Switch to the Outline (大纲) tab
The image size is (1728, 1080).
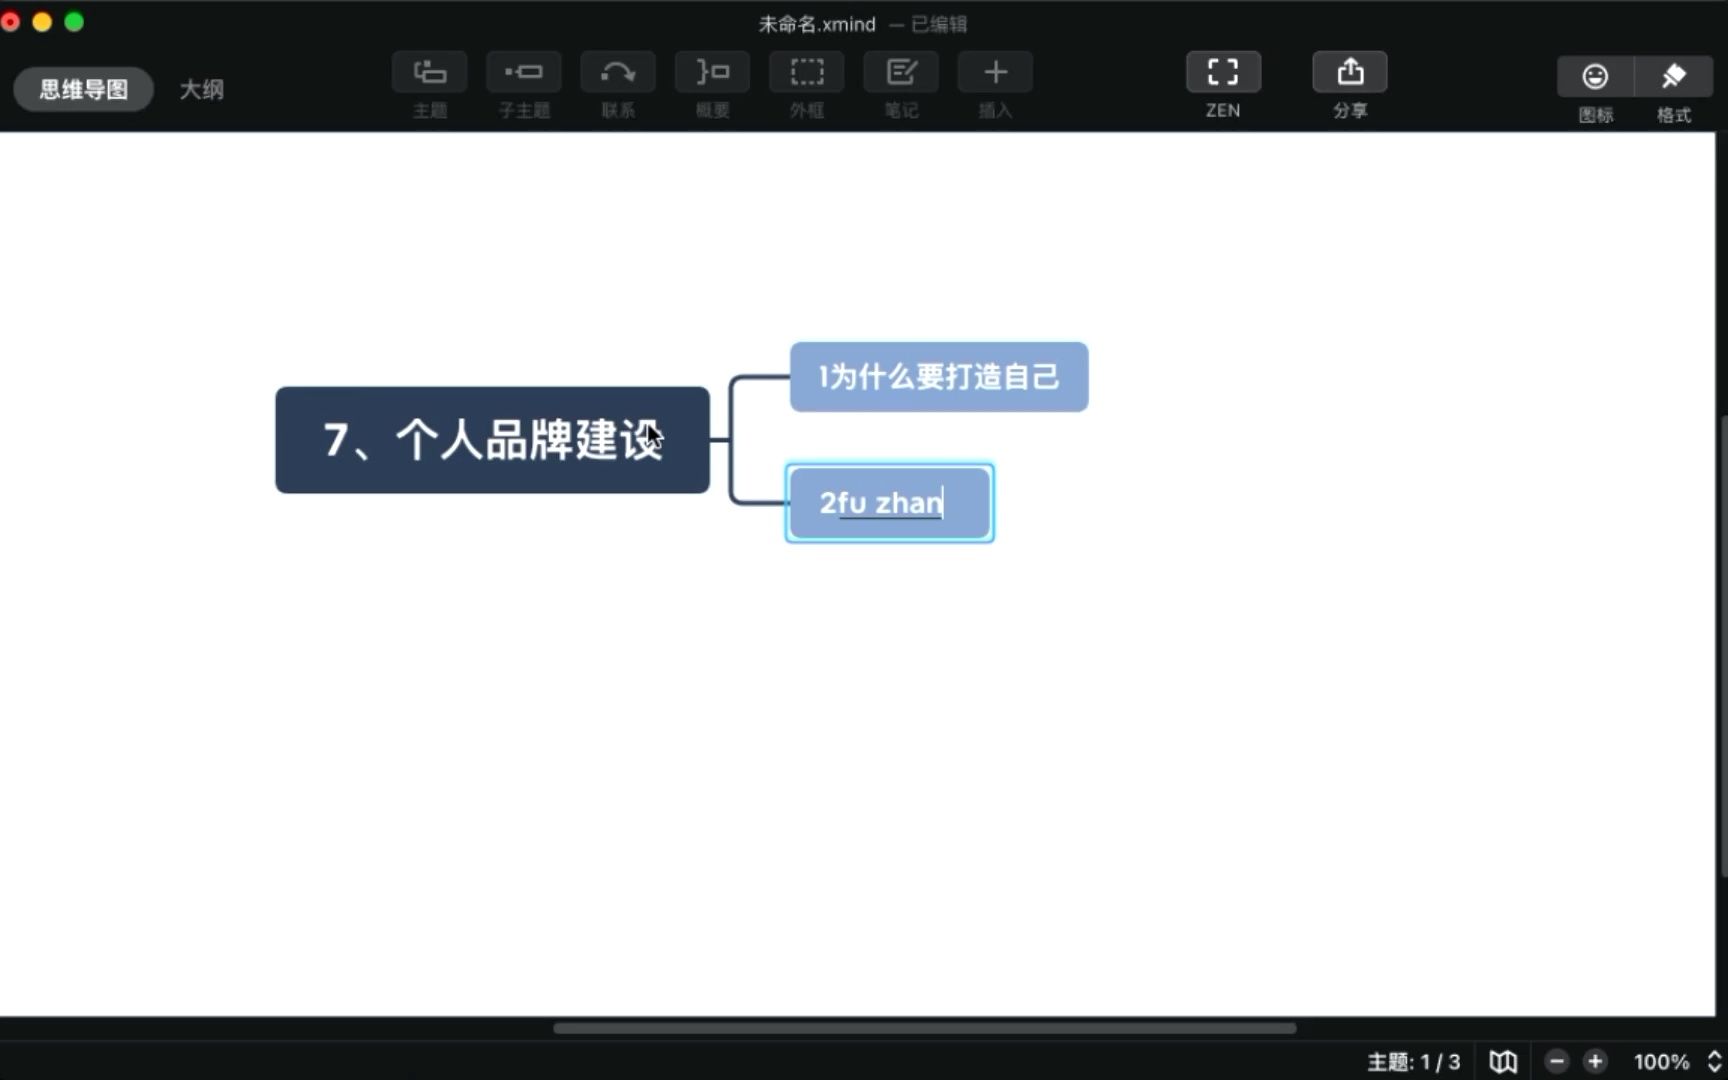click(201, 89)
